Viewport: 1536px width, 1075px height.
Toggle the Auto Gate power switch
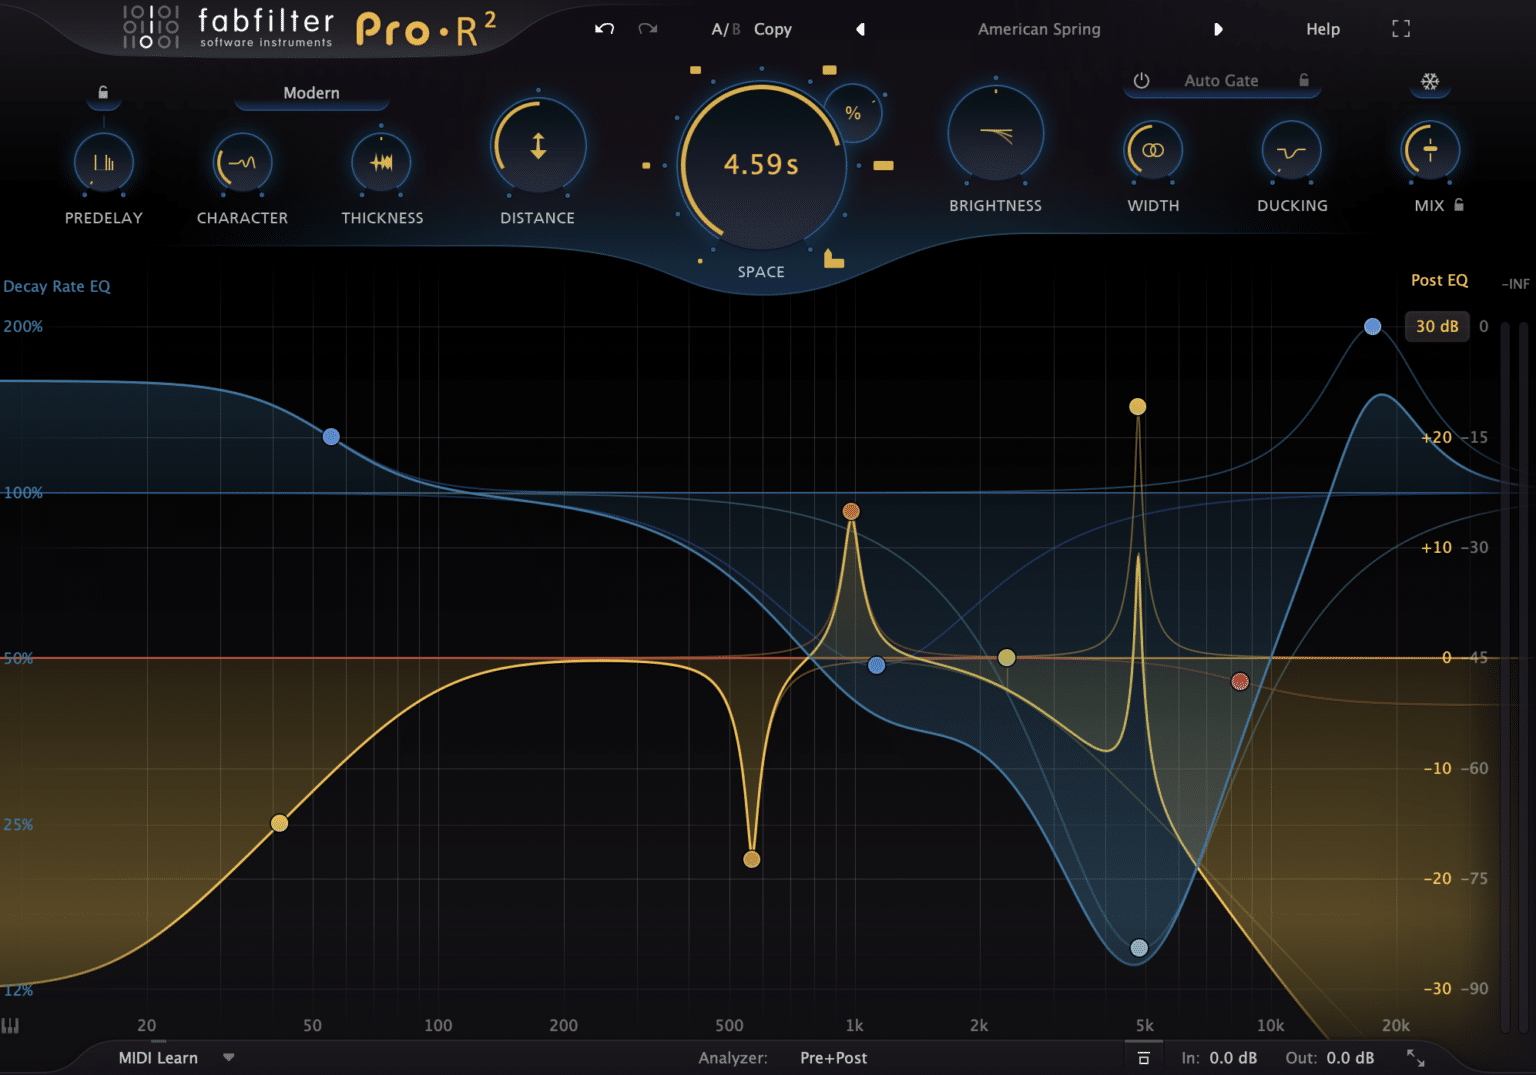tap(1141, 81)
